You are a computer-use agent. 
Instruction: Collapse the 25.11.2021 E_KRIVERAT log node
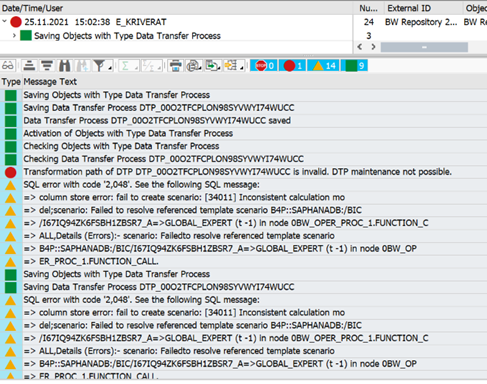(4, 22)
